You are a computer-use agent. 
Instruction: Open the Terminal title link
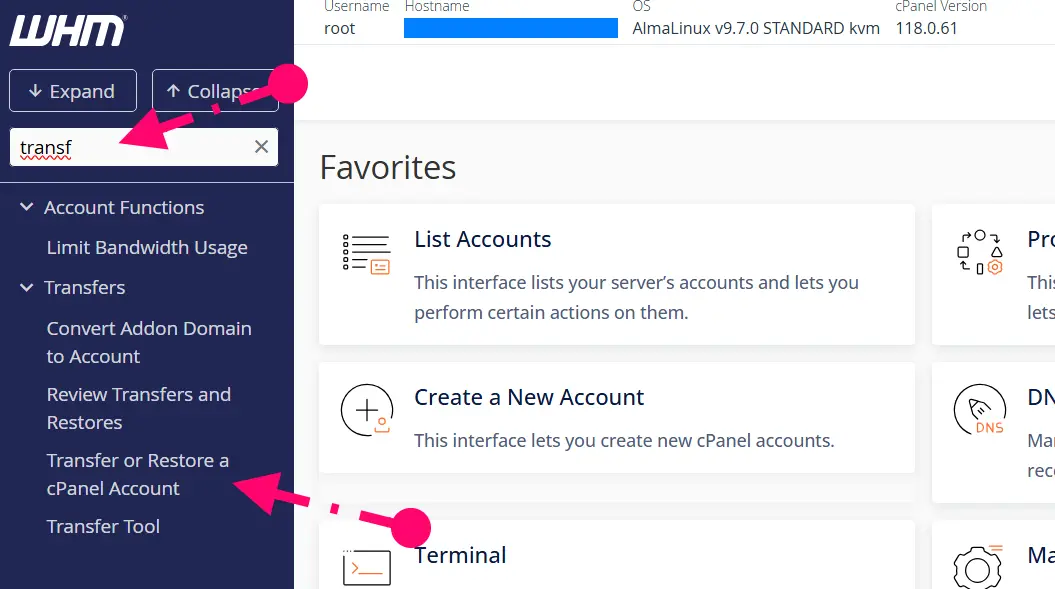click(460, 555)
